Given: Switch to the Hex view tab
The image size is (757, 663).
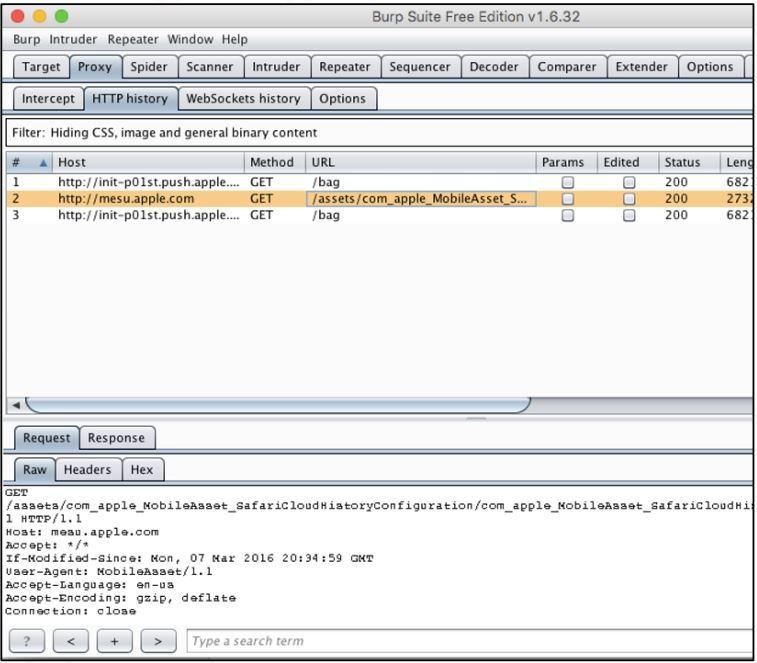Looking at the screenshot, I should (x=142, y=470).
